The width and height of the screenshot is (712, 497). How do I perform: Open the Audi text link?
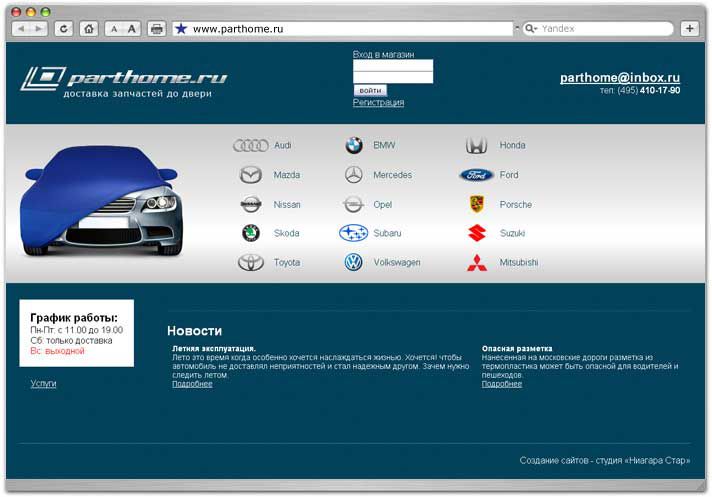pyautogui.click(x=282, y=145)
